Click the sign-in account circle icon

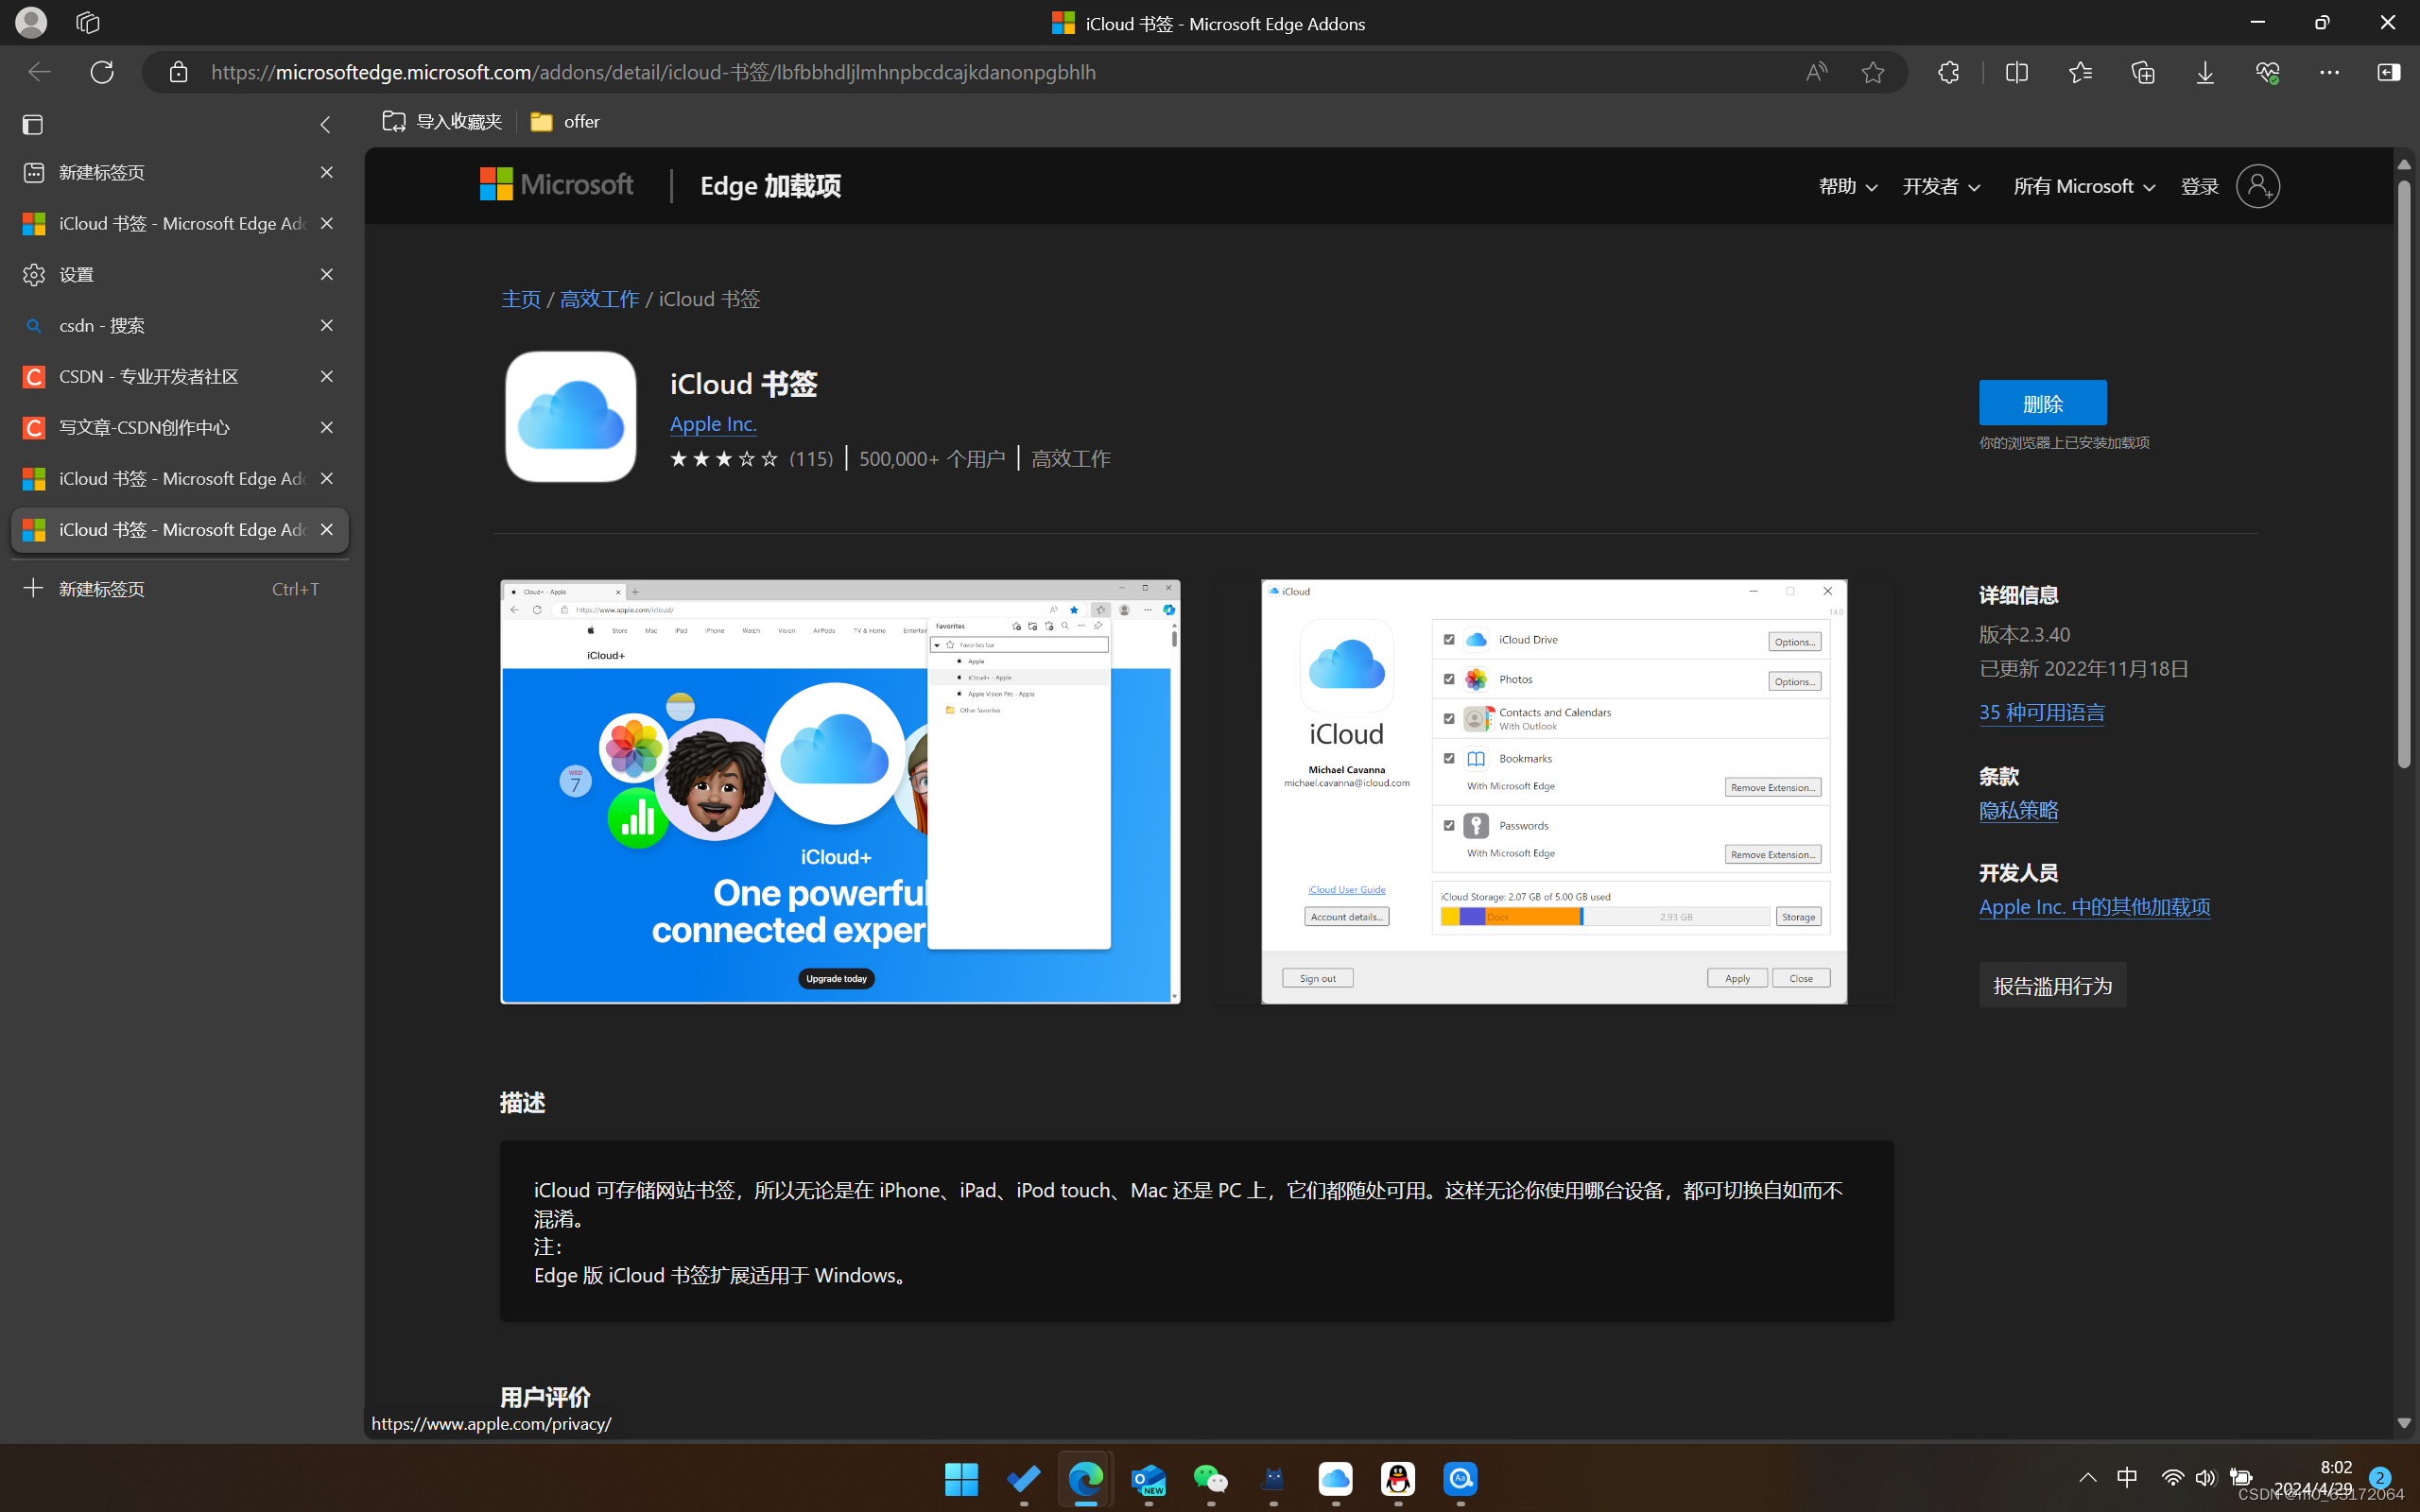click(x=2258, y=186)
